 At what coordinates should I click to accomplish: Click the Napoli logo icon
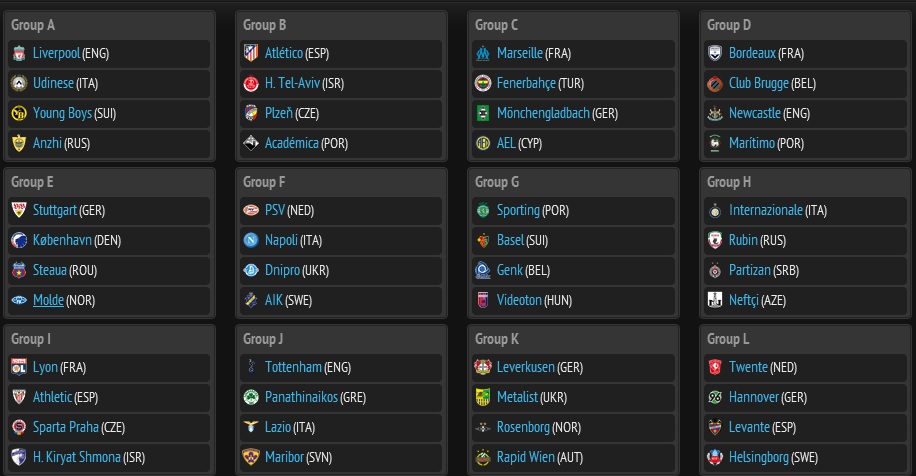click(251, 241)
